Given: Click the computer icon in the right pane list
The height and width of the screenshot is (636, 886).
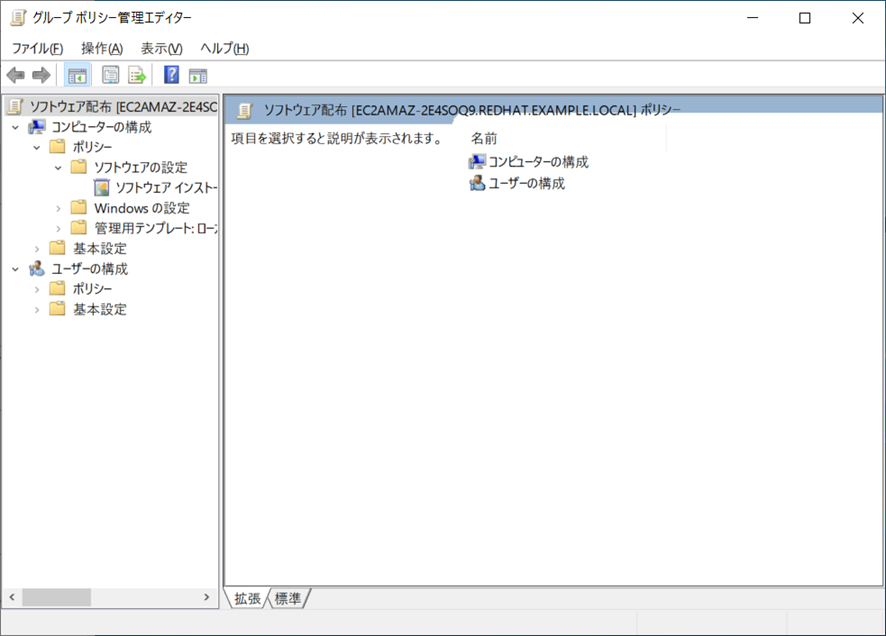Looking at the screenshot, I should [477, 162].
